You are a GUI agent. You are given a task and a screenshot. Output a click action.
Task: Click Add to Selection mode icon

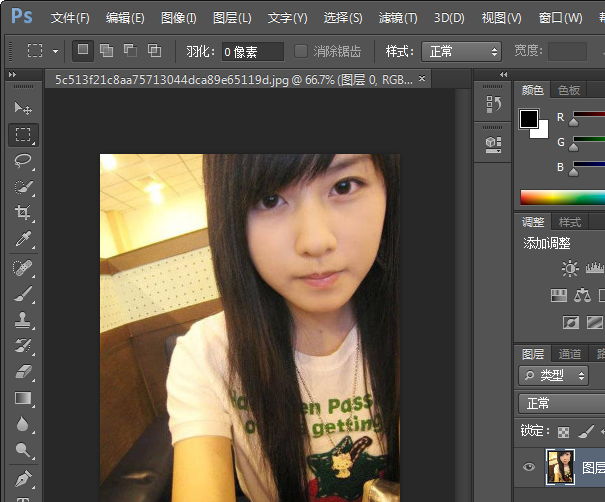click(106, 51)
